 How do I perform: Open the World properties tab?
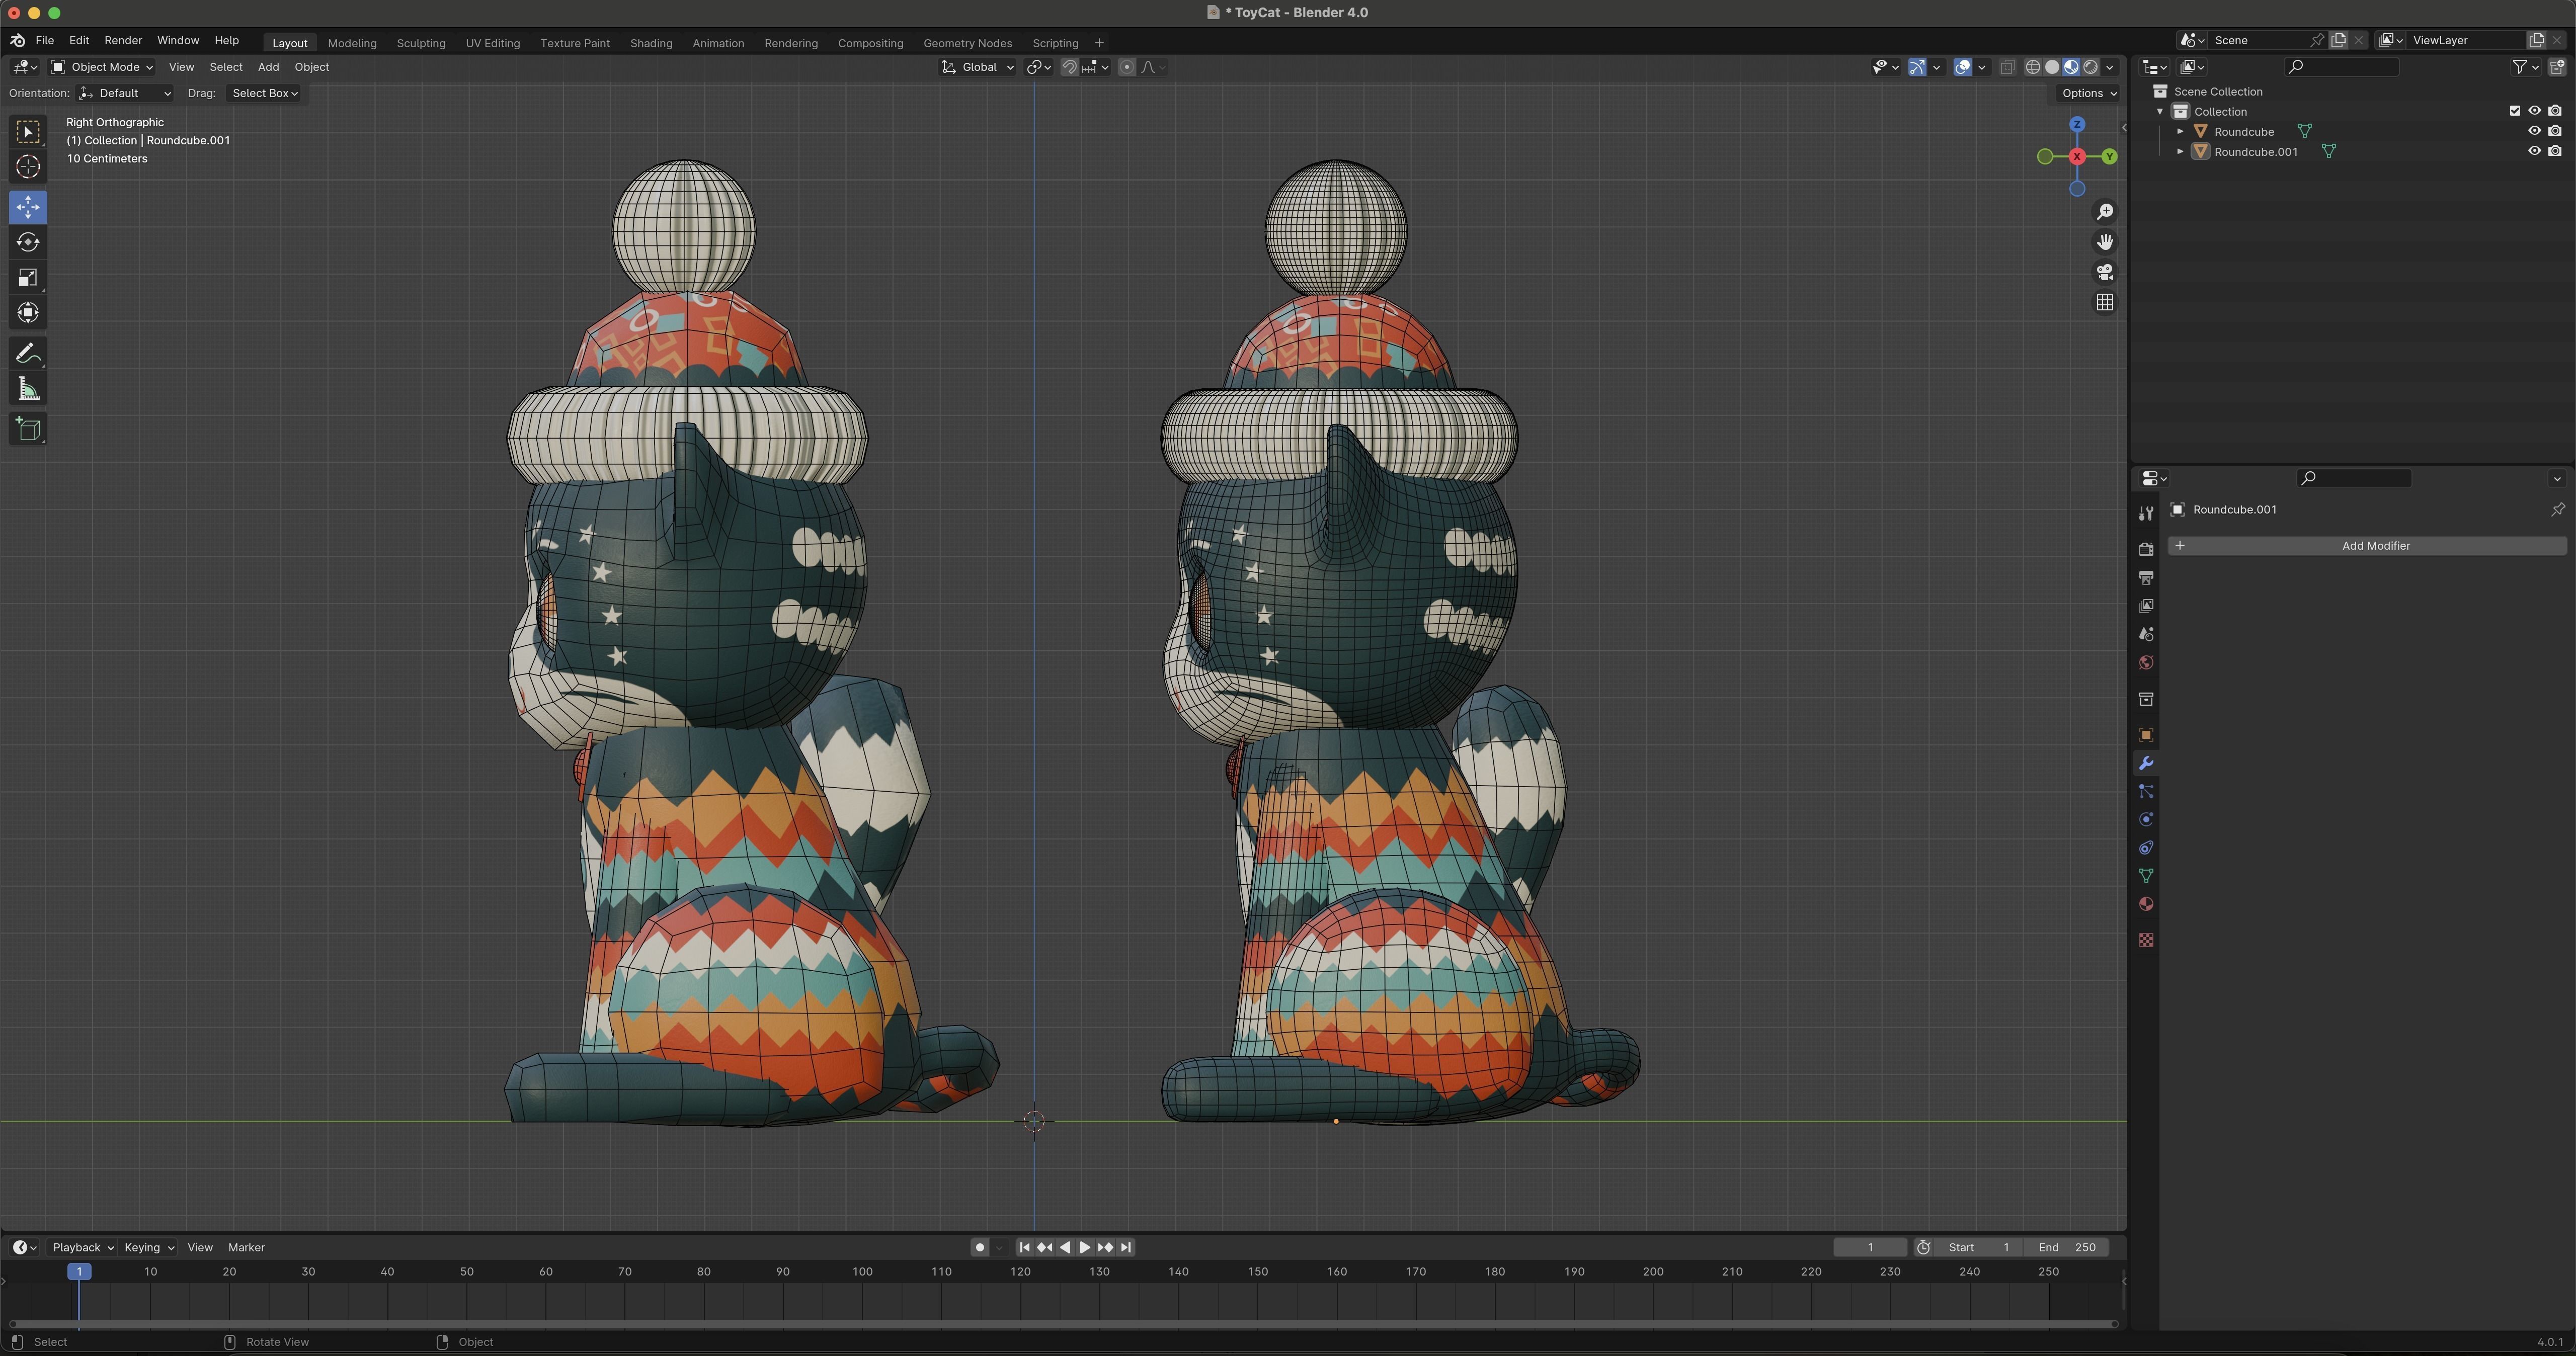(2146, 663)
